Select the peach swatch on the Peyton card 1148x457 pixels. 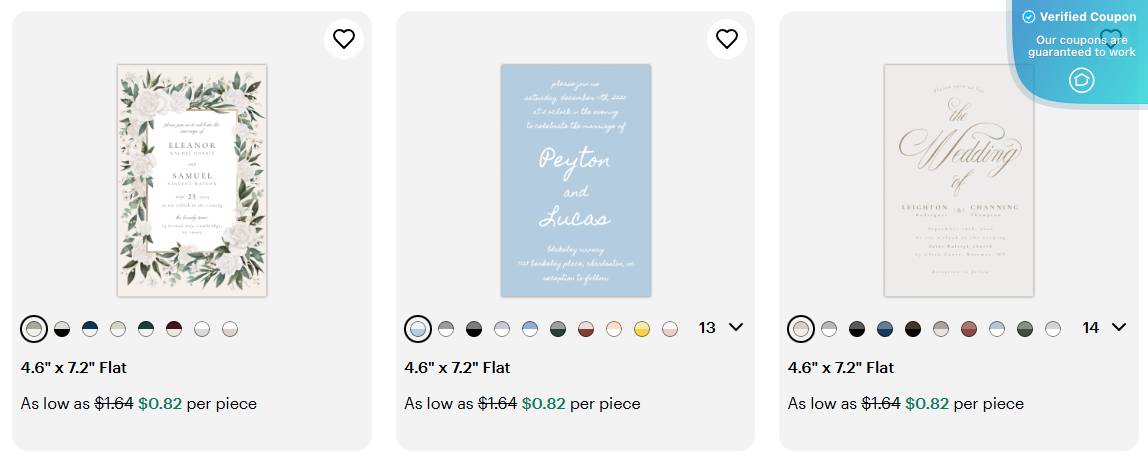click(x=614, y=328)
